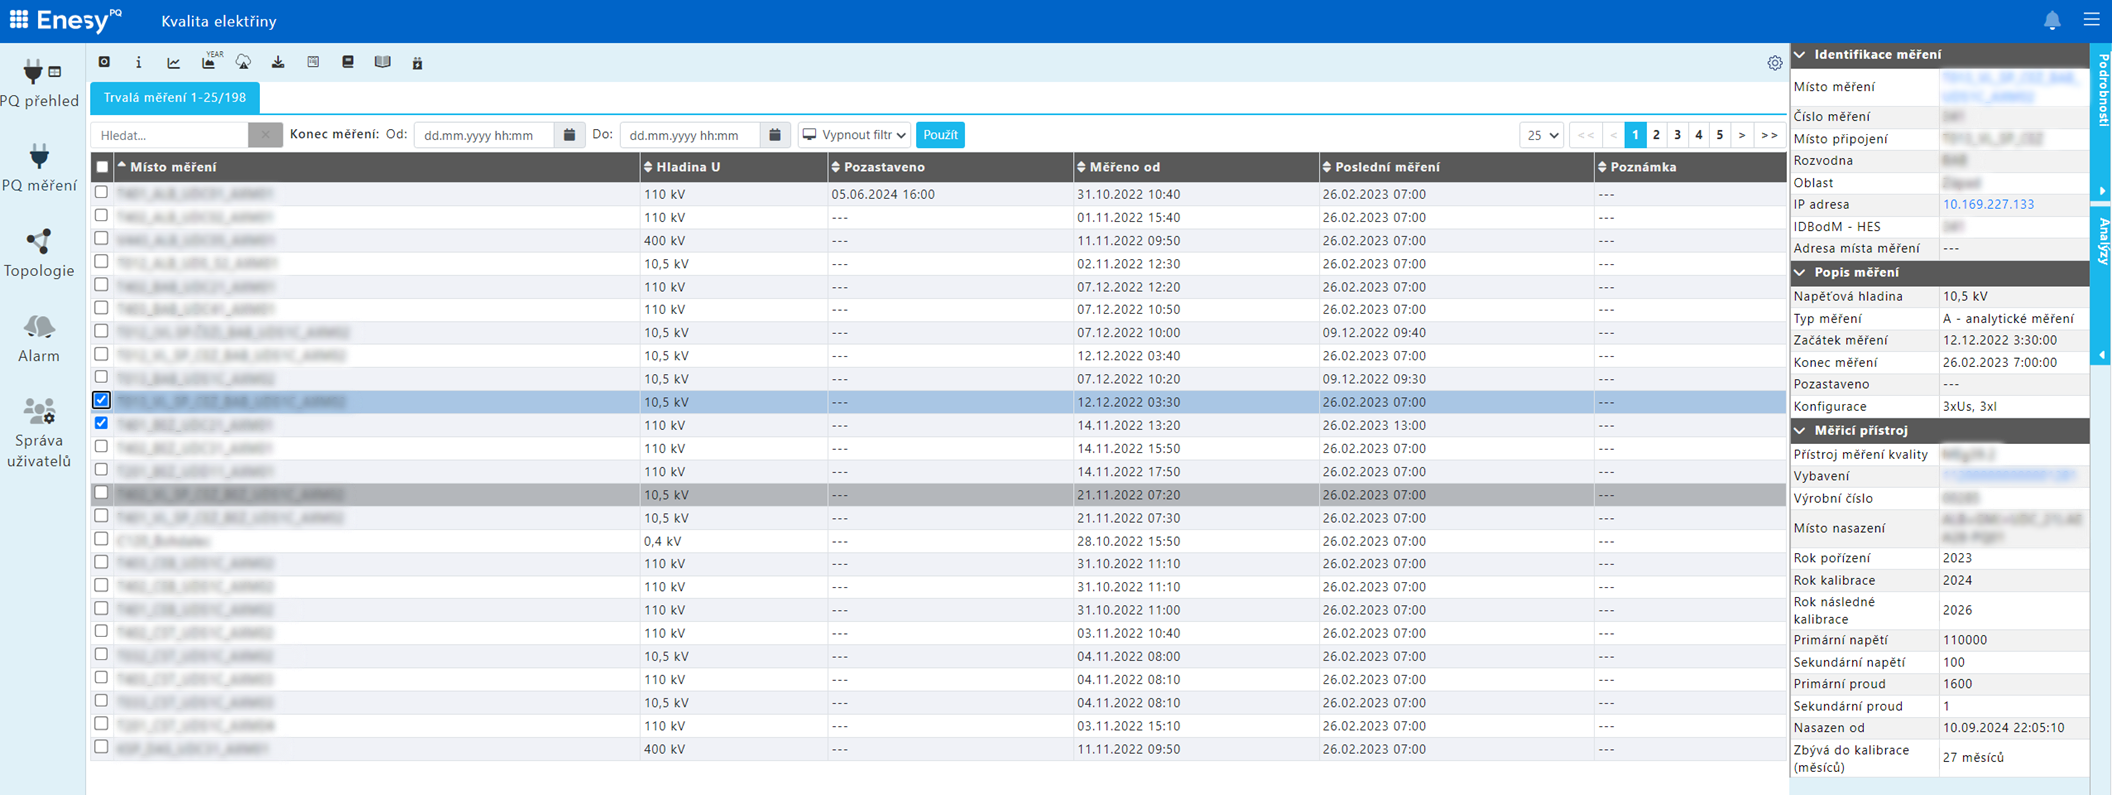Click the download icon in toolbar
The image size is (2112, 795).
278,63
